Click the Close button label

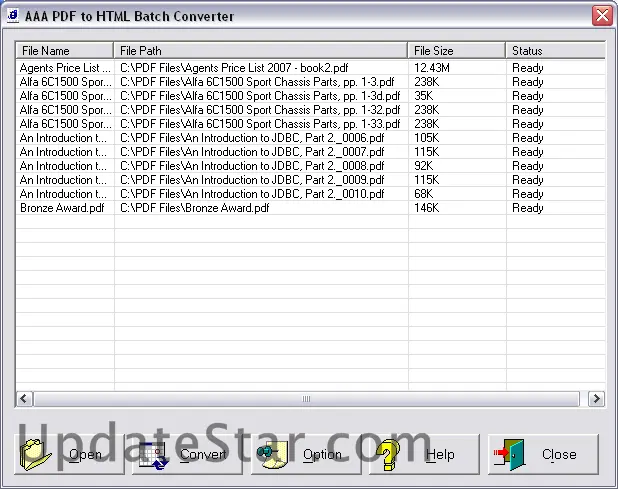coord(559,454)
